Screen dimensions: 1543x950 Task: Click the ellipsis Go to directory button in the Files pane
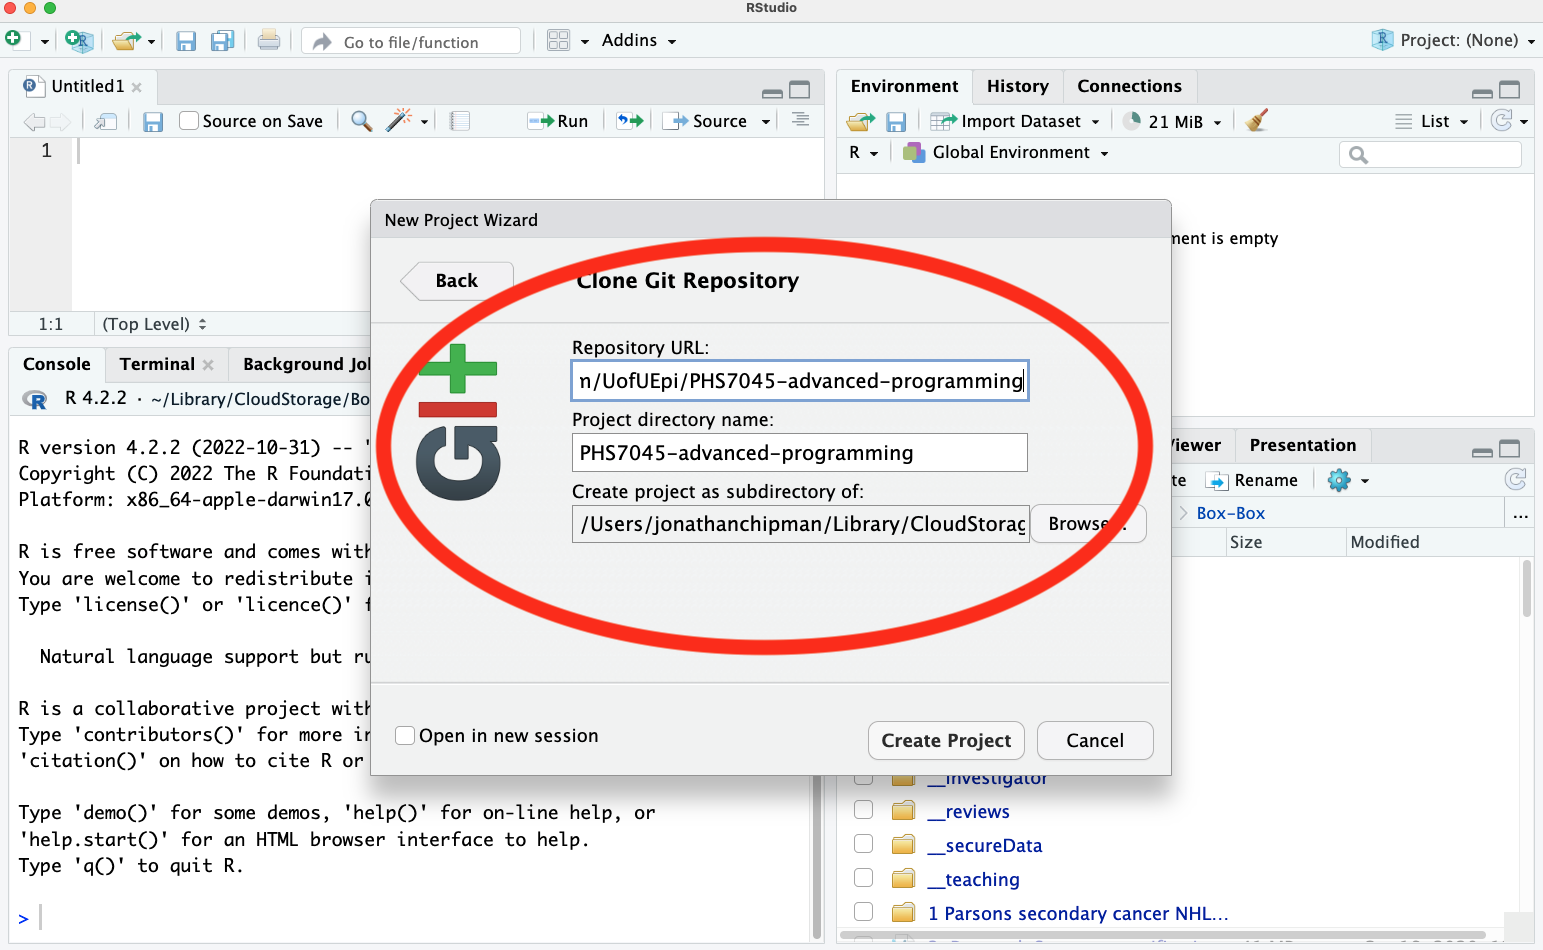click(x=1520, y=515)
